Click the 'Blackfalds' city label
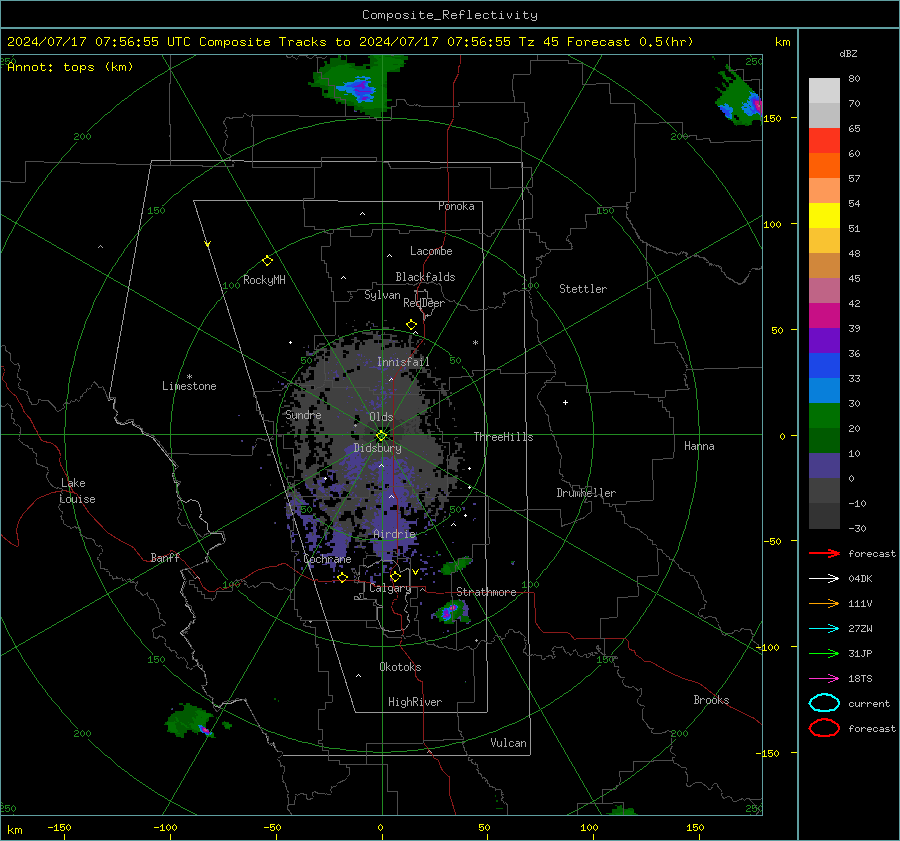Image resolution: width=900 pixels, height=841 pixels. click(425, 277)
